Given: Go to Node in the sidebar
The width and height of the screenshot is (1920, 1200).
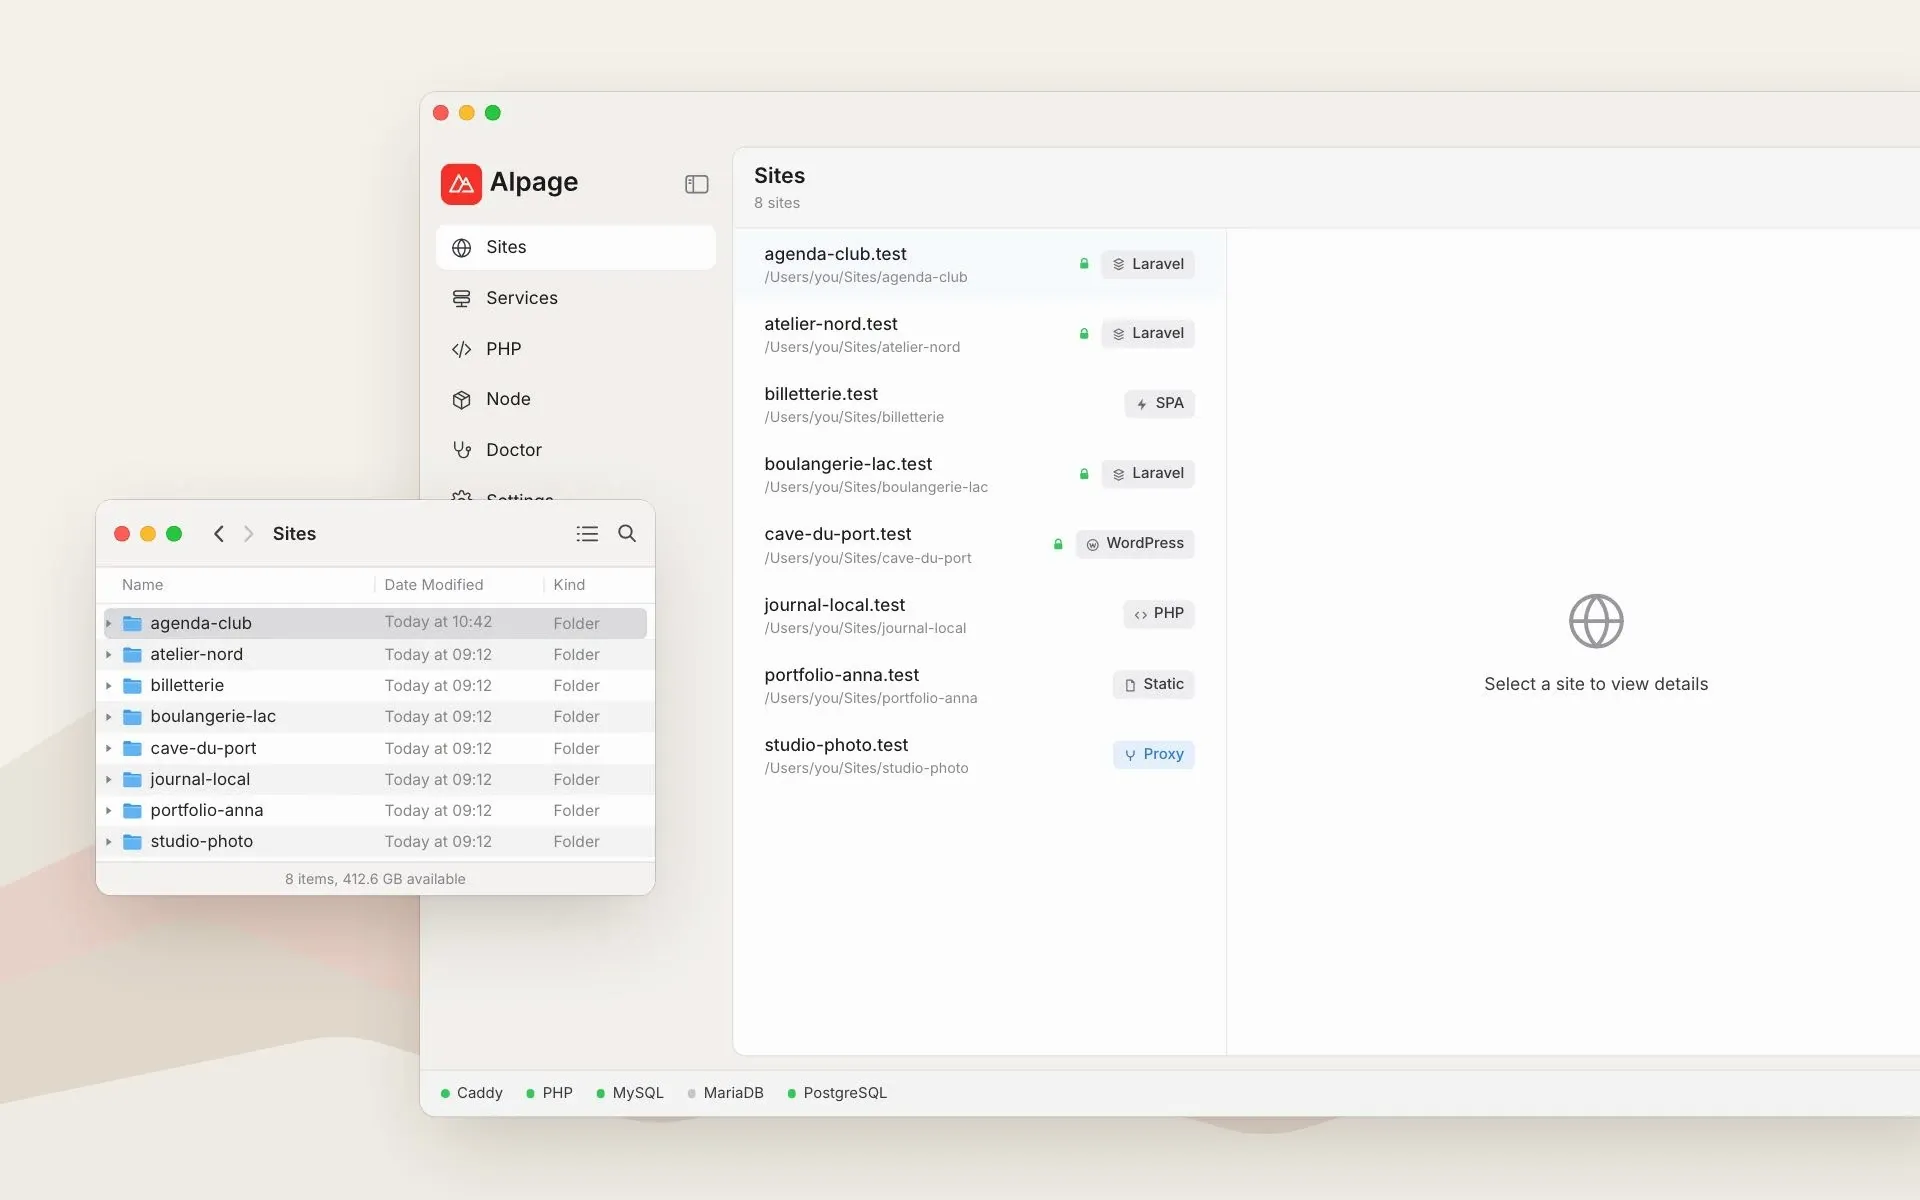Looking at the screenshot, I should pos(576,399).
